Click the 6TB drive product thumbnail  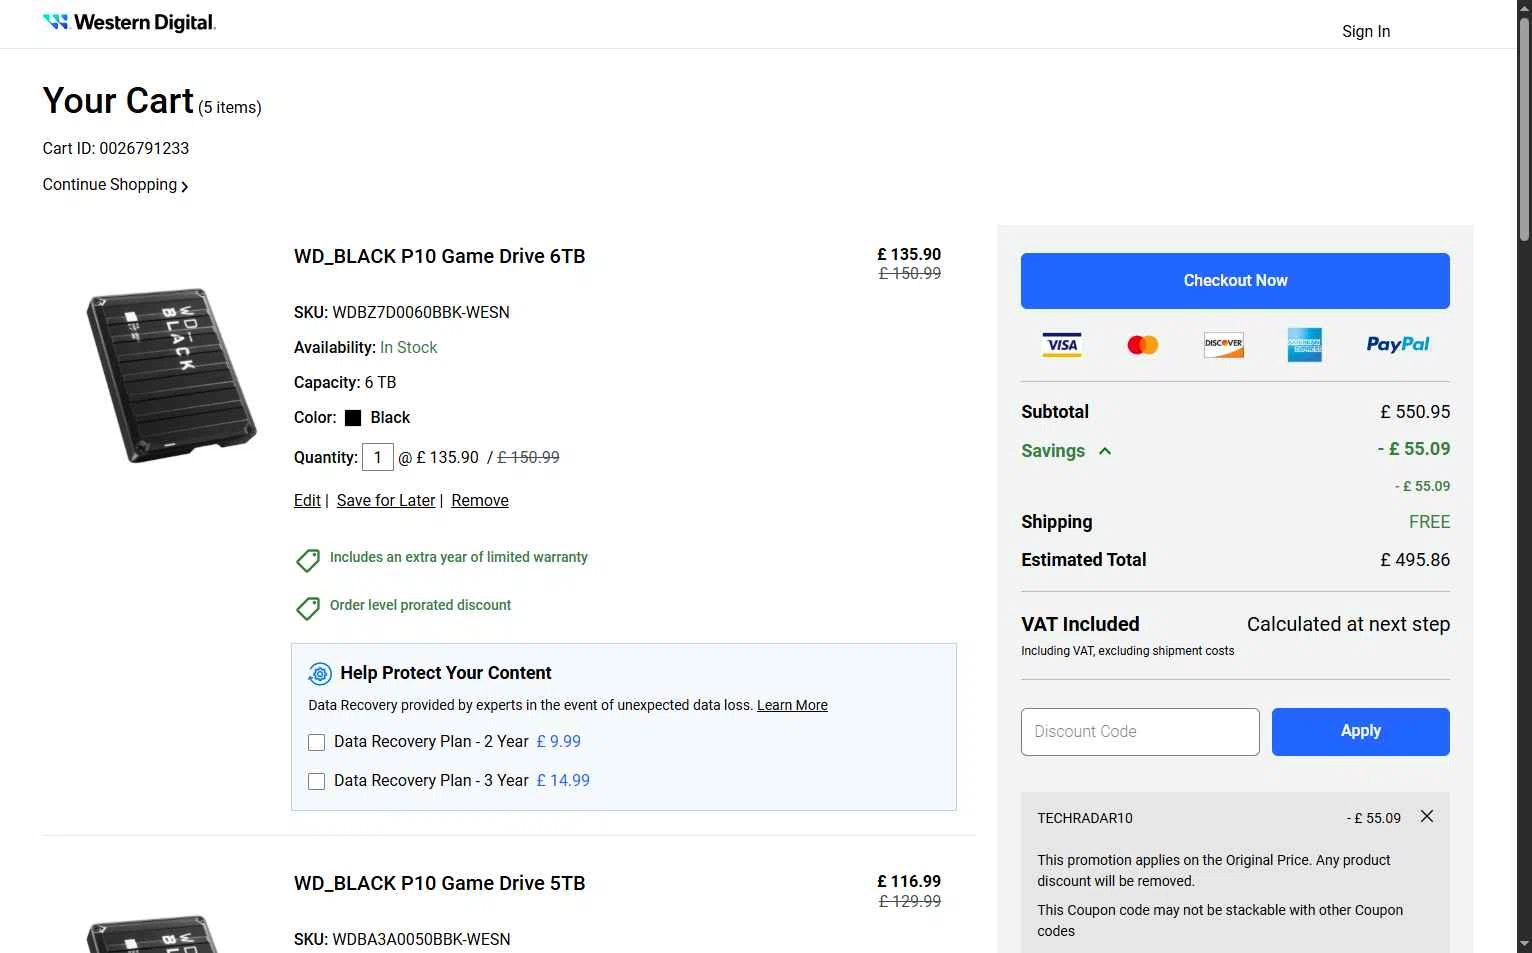171,375
